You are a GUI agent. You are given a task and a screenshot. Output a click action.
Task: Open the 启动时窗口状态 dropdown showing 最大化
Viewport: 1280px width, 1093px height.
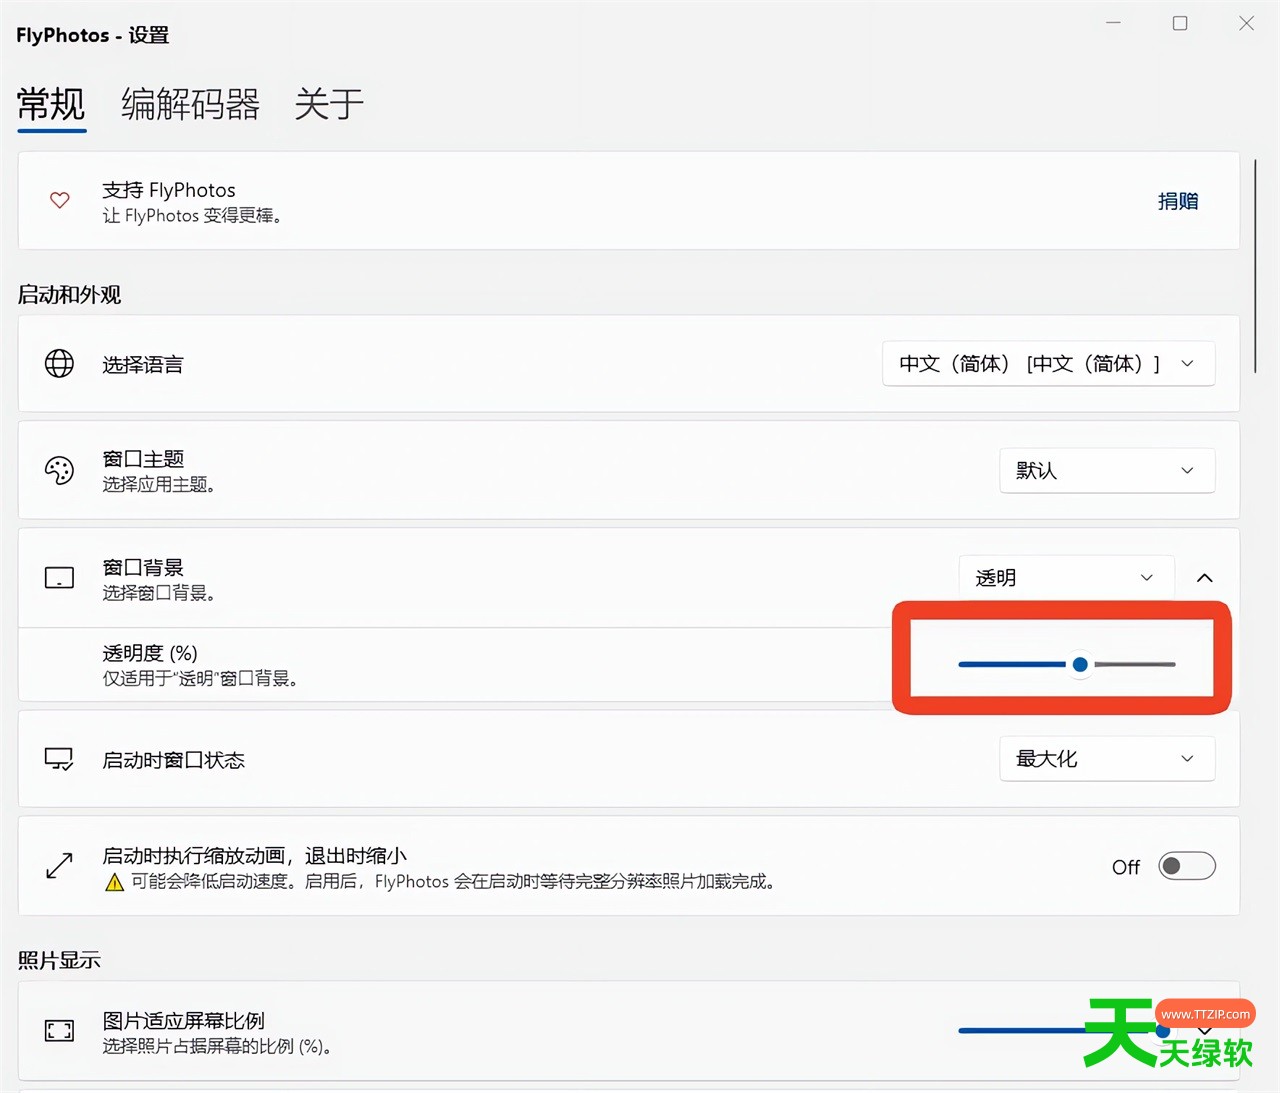click(1107, 759)
